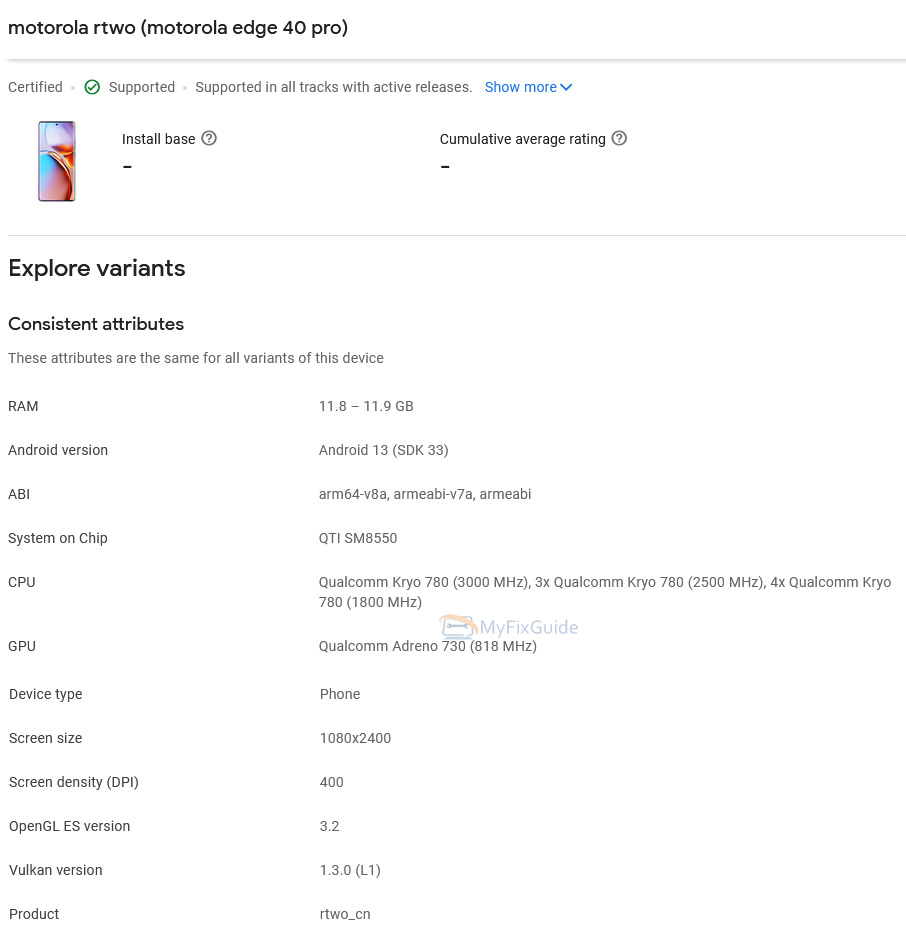The height and width of the screenshot is (946, 906).
Task: Select the Vulkan version 1.3.0 (L1) value
Action: pyautogui.click(x=350, y=870)
